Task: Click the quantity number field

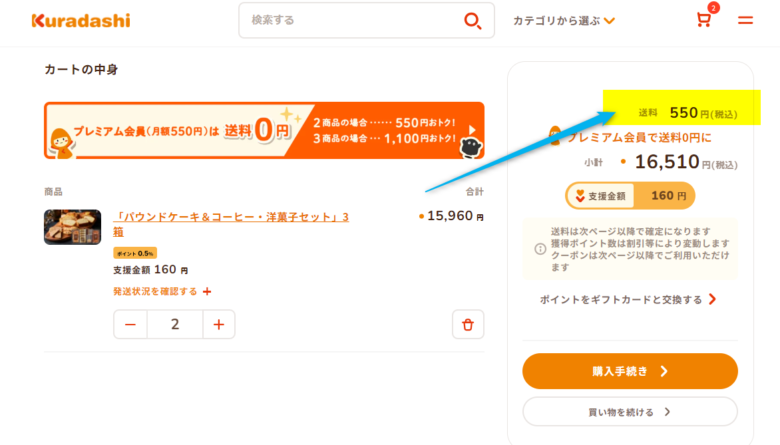Action: click(x=175, y=324)
